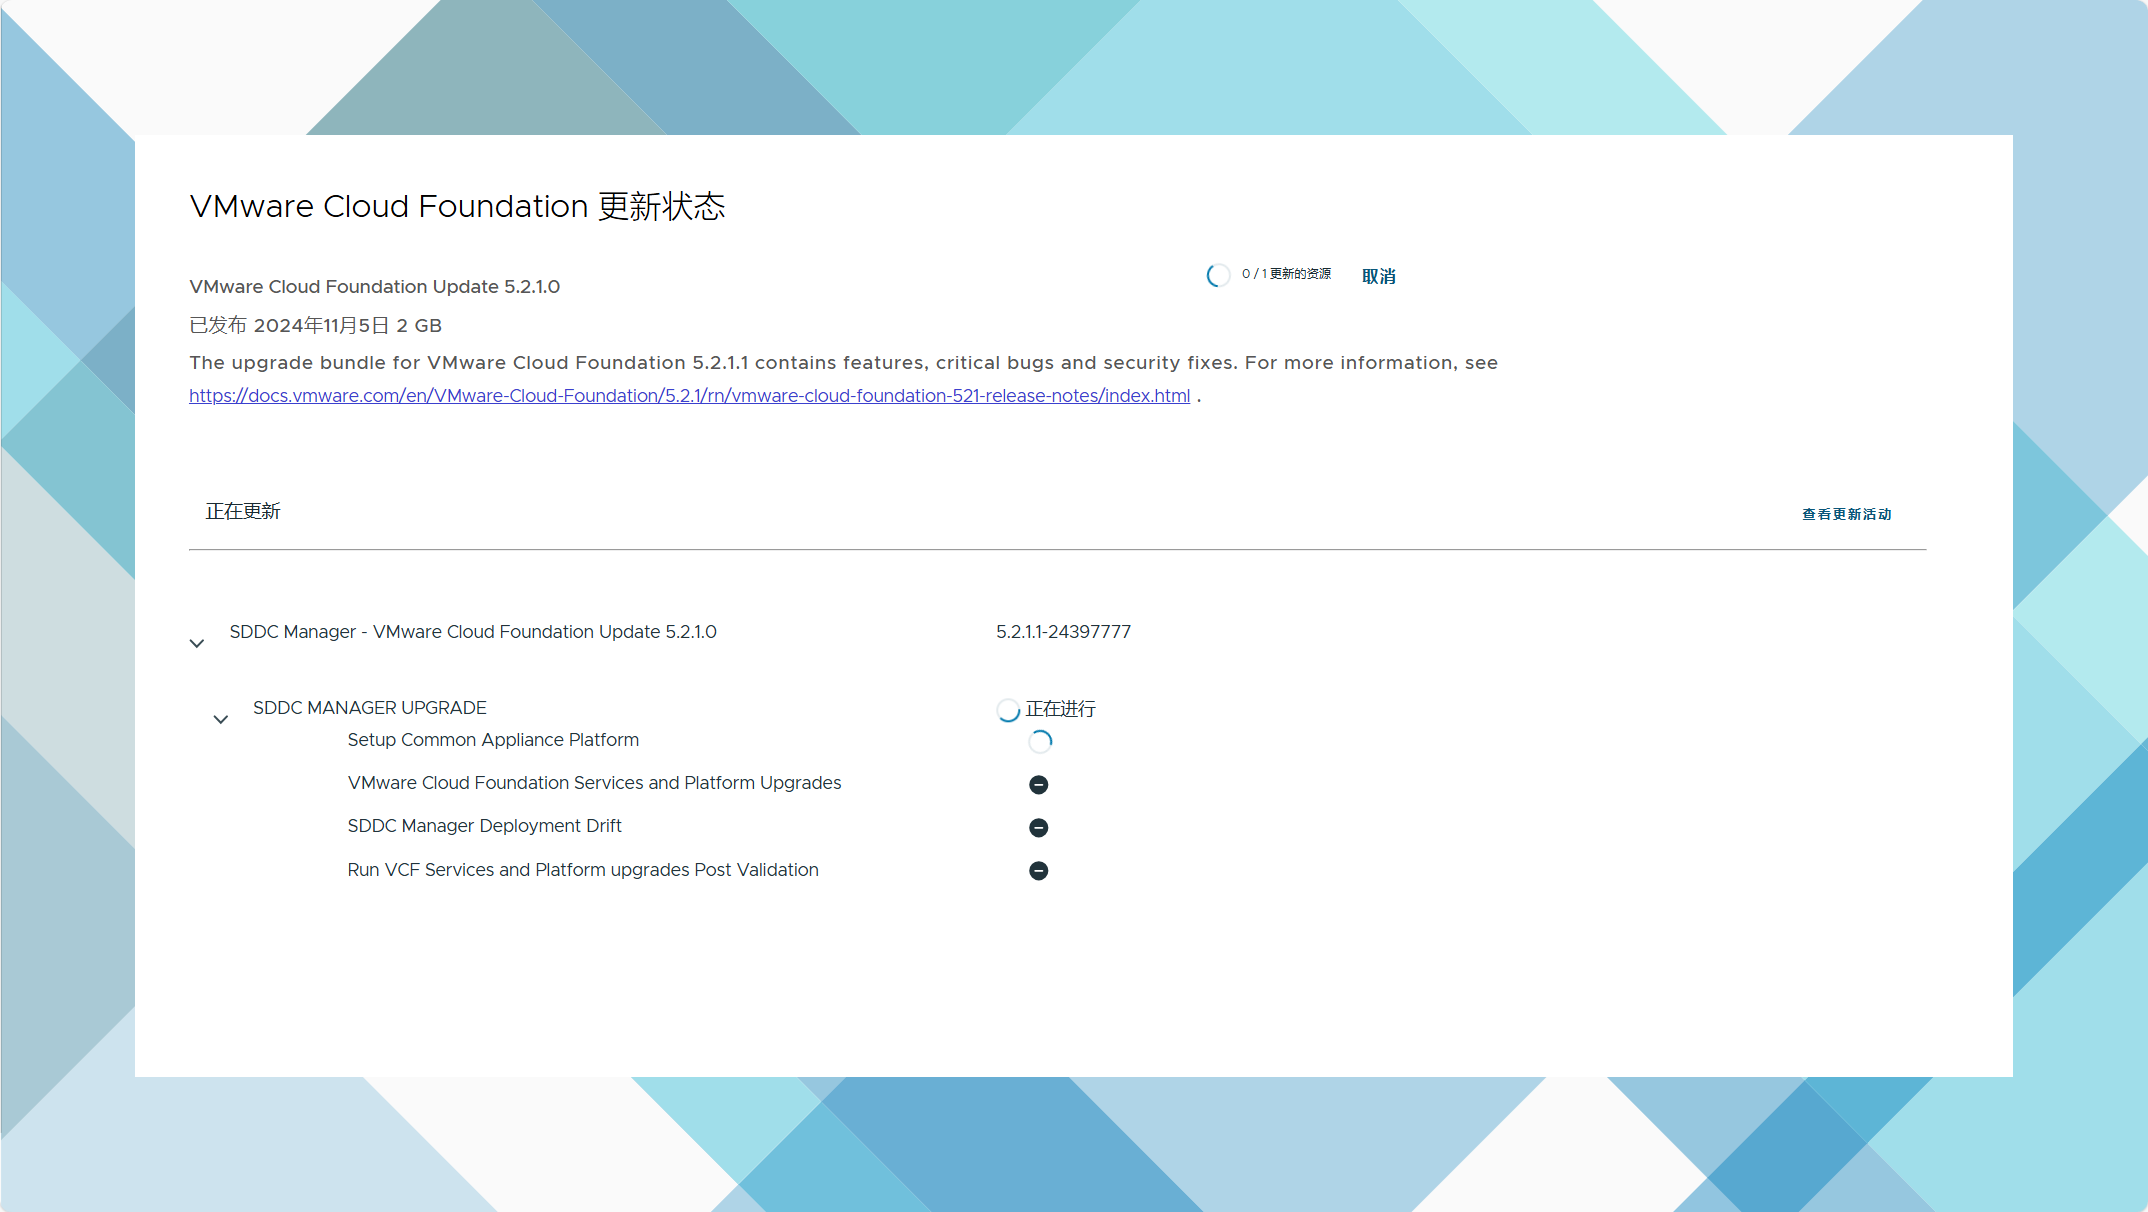Viewport: 2148px width, 1212px height.
Task: Collapse SDDC MANAGER UPGRADE section
Action: click(221, 719)
